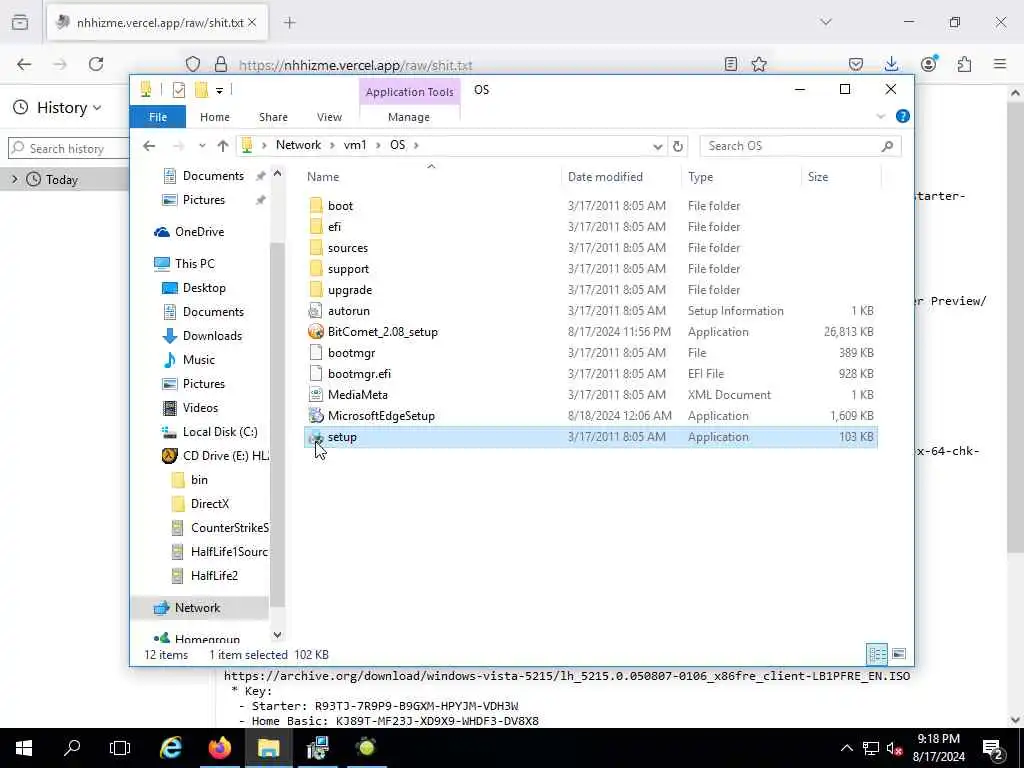Open Task View on taskbar
This screenshot has height=768, width=1024.
pyautogui.click(x=120, y=748)
